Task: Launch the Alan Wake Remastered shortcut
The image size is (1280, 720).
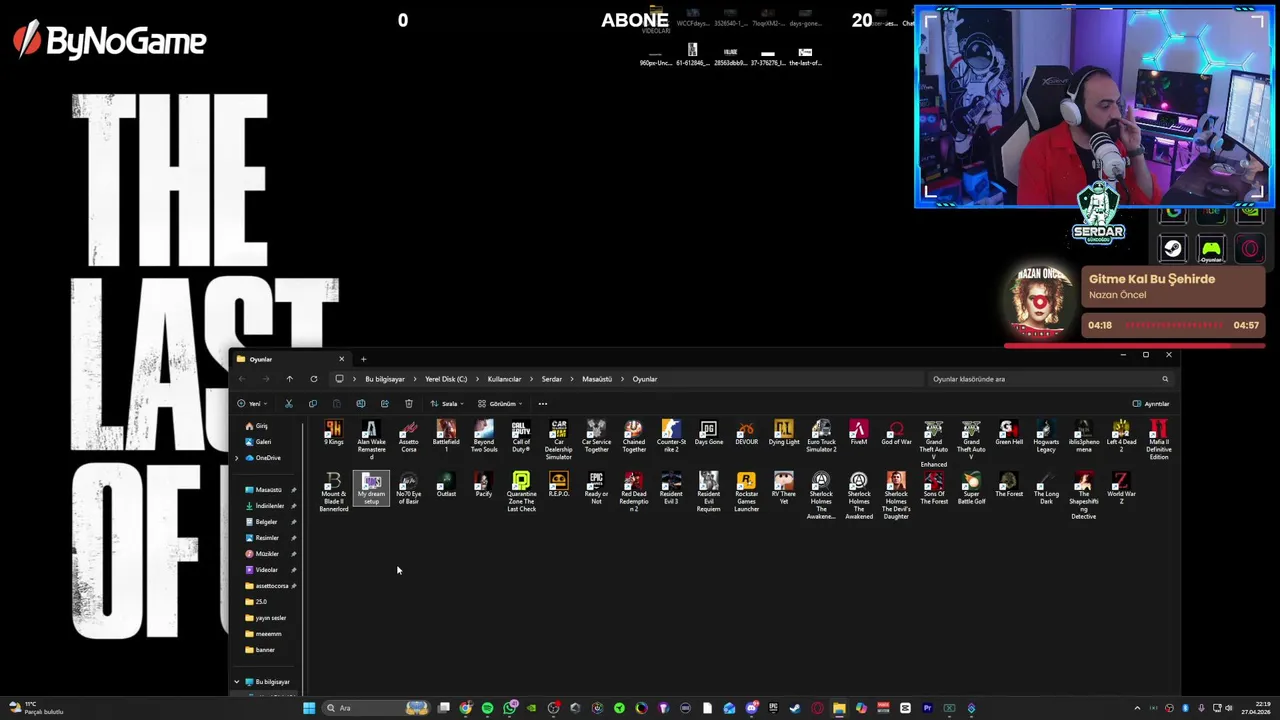Action: tap(371, 440)
